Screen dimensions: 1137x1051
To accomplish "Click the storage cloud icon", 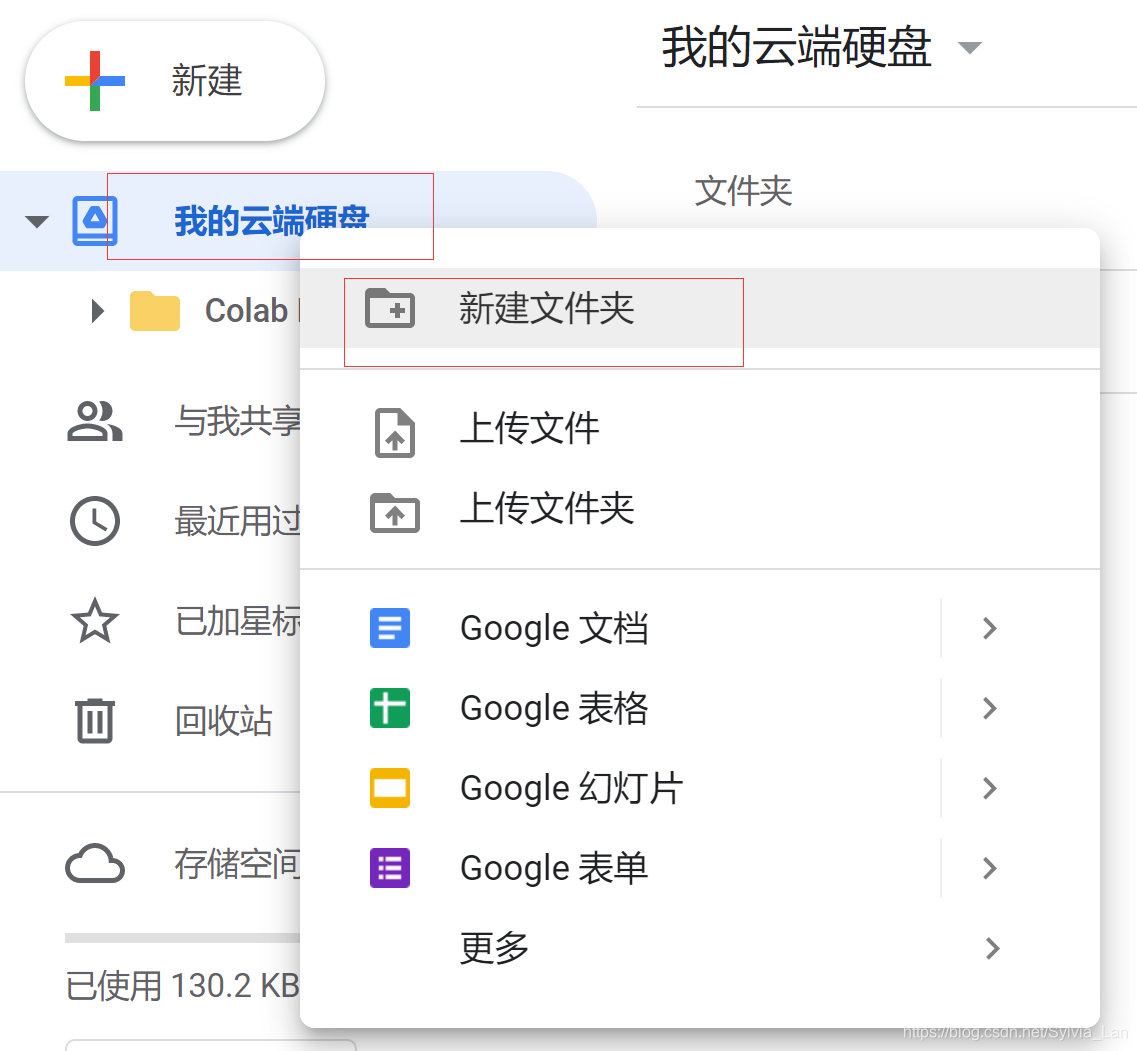I will 95,863.
